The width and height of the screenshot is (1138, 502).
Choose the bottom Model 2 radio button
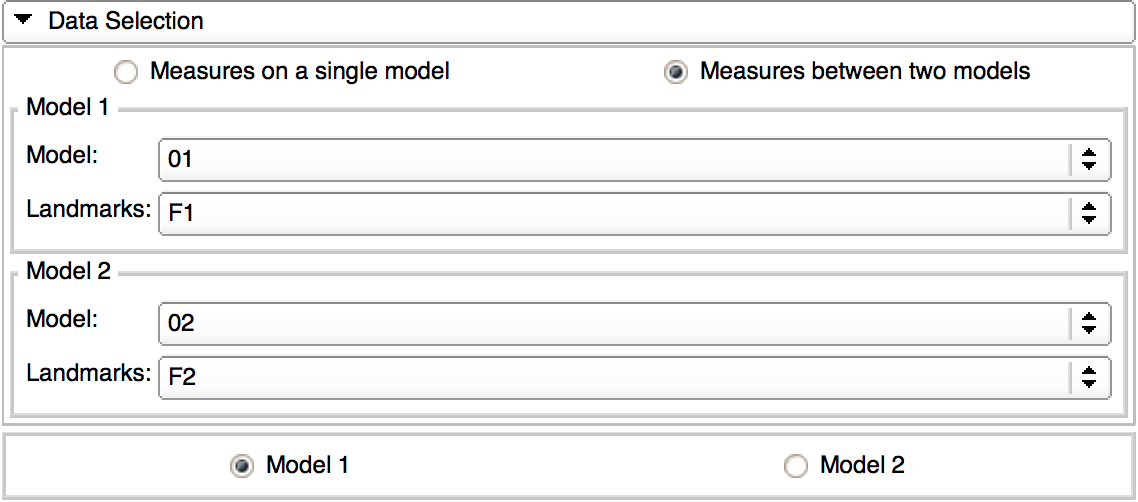[x=795, y=466]
